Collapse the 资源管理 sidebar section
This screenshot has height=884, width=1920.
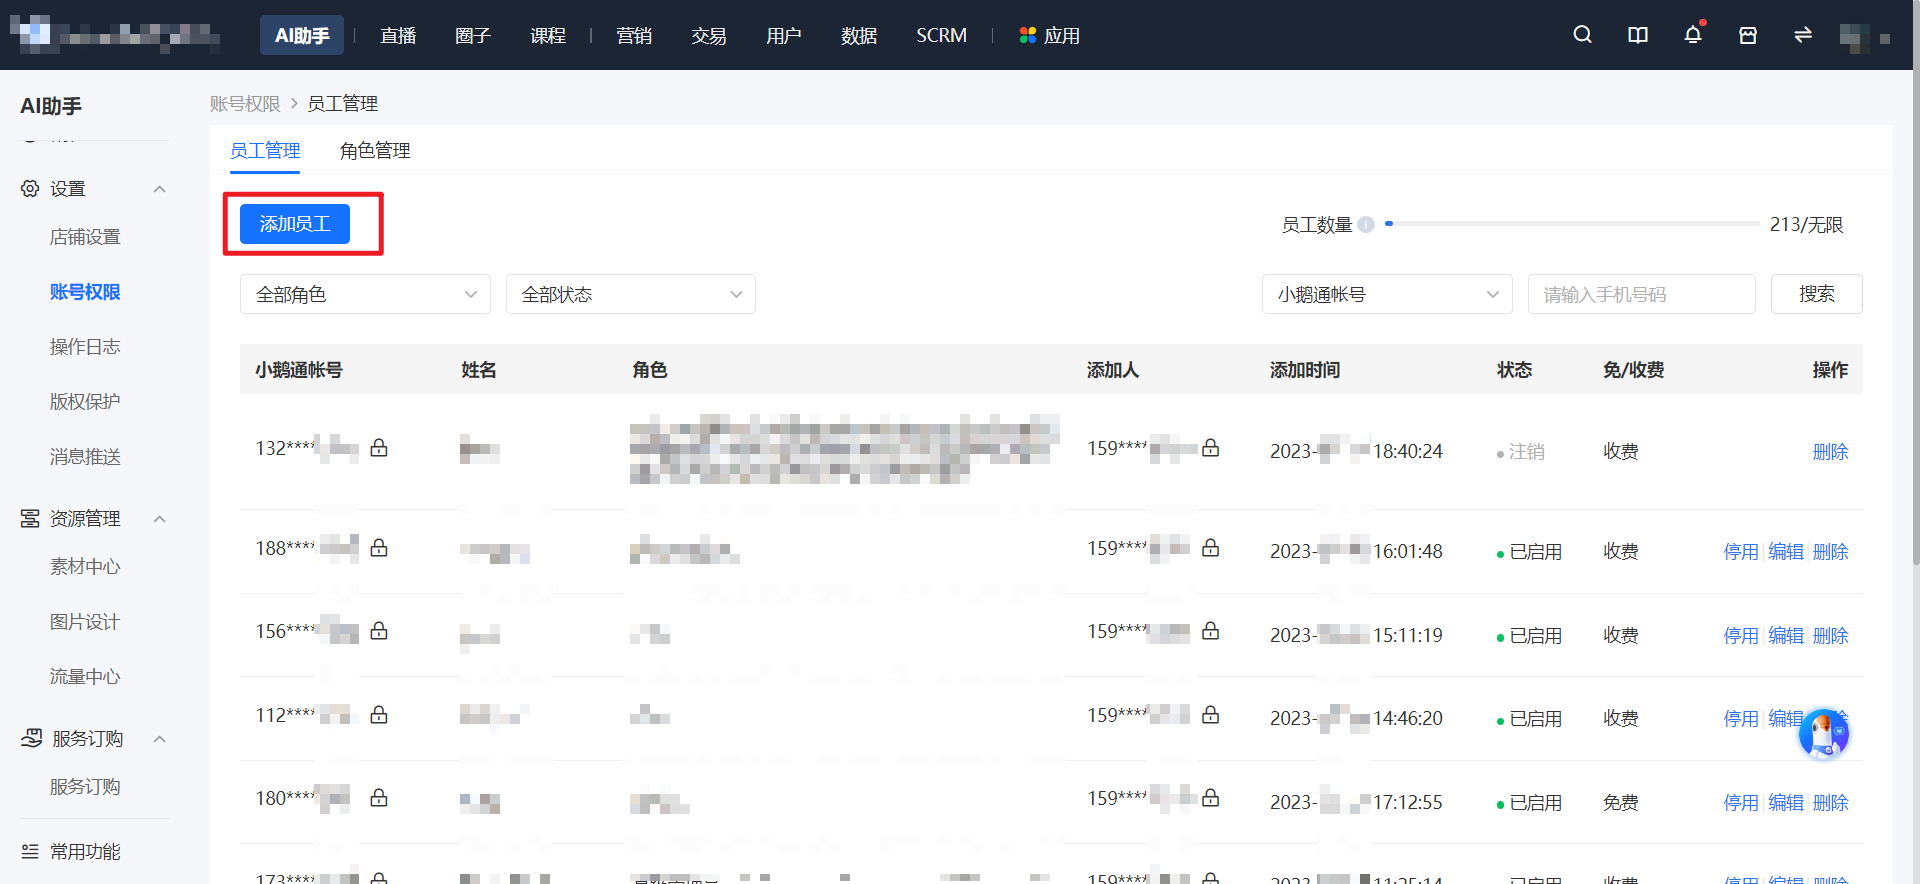159,519
